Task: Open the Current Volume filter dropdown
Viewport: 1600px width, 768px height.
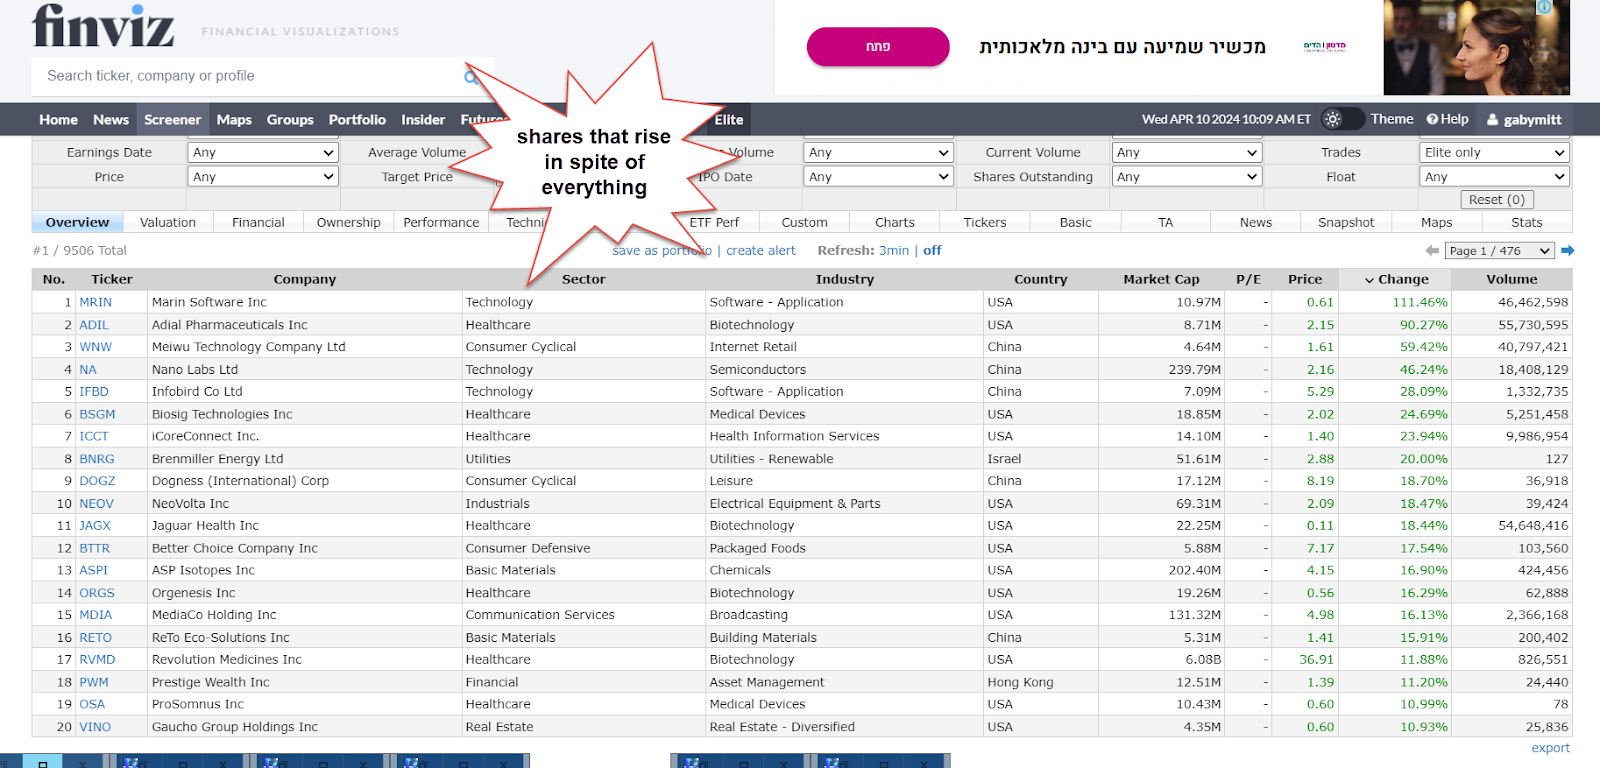Action: pos(1187,153)
